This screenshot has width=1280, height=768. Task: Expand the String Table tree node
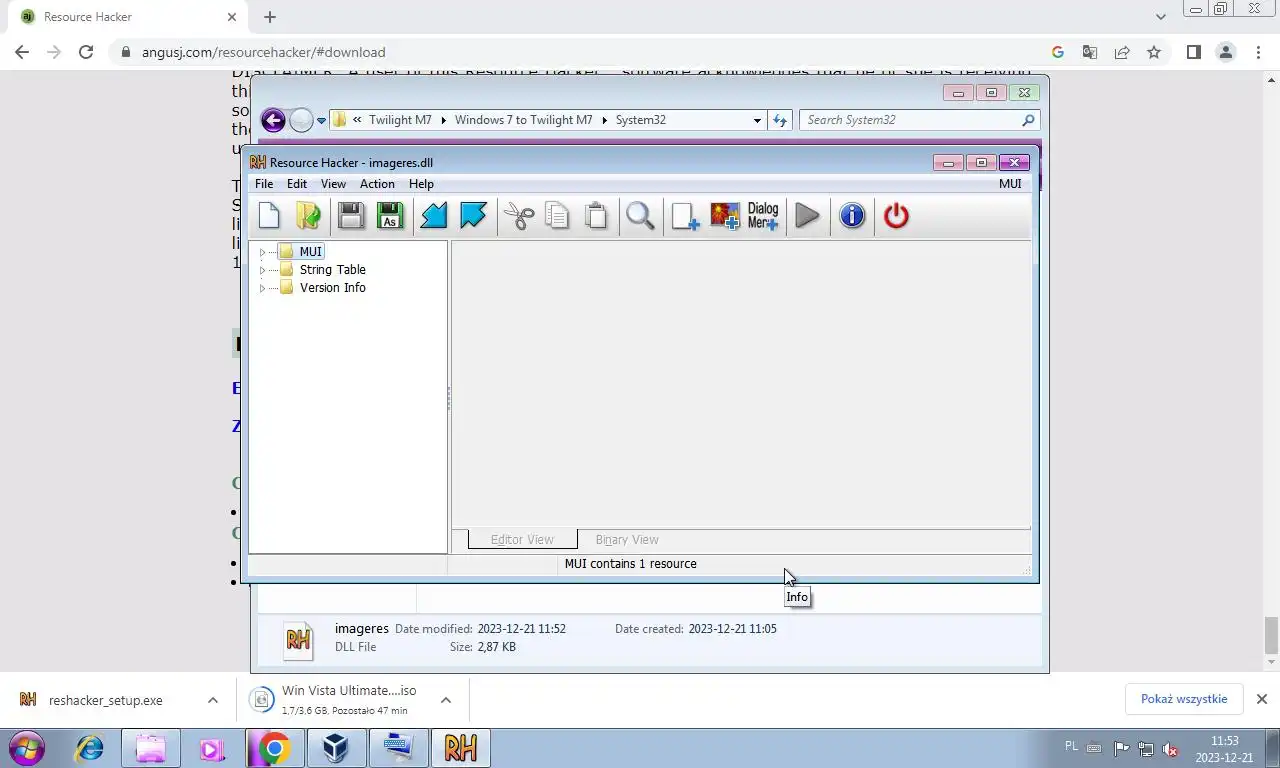click(262, 270)
